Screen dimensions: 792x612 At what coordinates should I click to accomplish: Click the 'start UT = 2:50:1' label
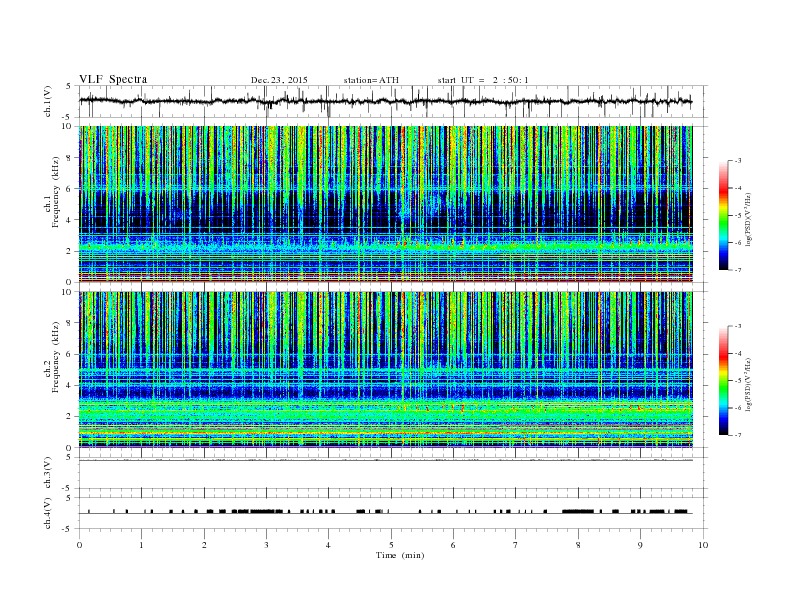(483, 80)
